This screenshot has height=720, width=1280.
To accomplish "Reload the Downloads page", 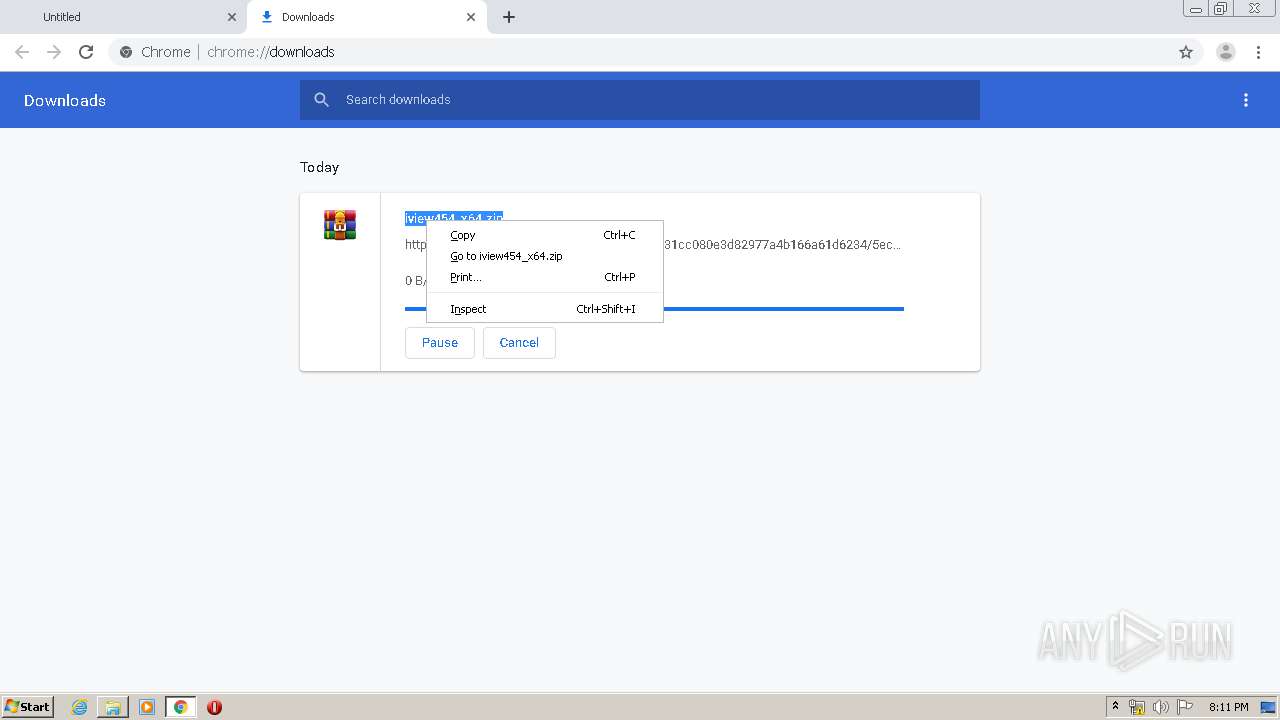I will click(x=86, y=52).
